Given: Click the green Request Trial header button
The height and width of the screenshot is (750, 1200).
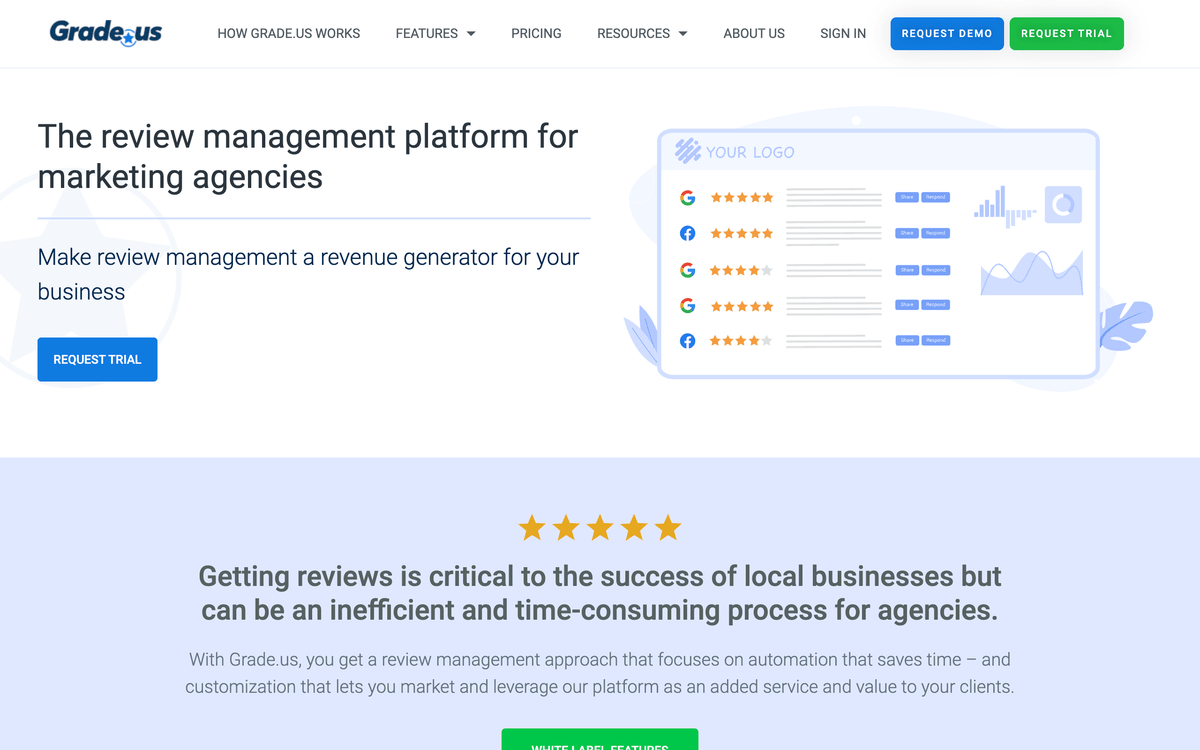Looking at the screenshot, I should (1066, 33).
